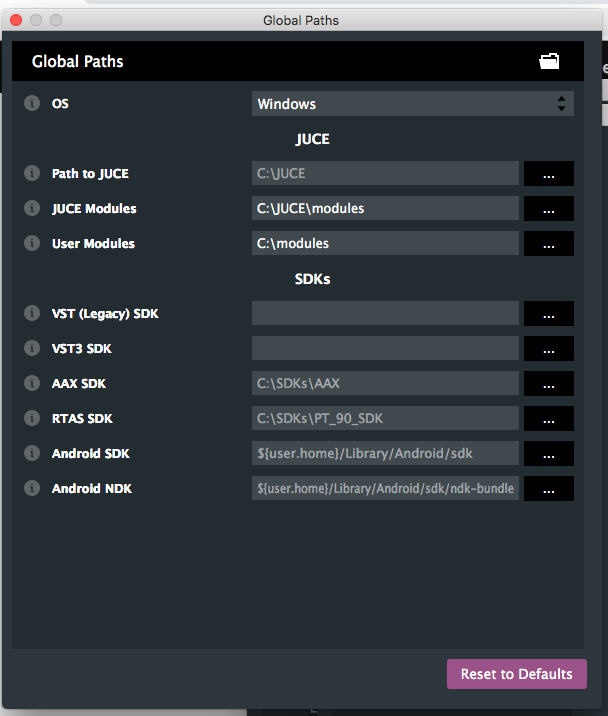The width and height of the screenshot is (608, 716).
Task: Browse for AAX SDK folder
Action: tap(549, 384)
